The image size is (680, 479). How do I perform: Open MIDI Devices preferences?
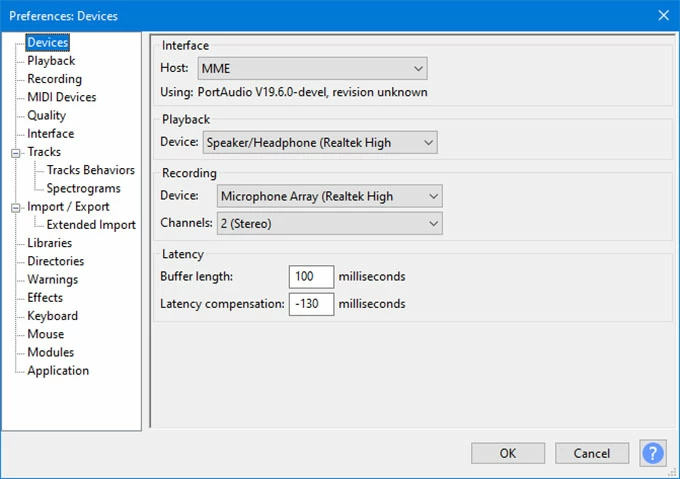[x=62, y=97]
